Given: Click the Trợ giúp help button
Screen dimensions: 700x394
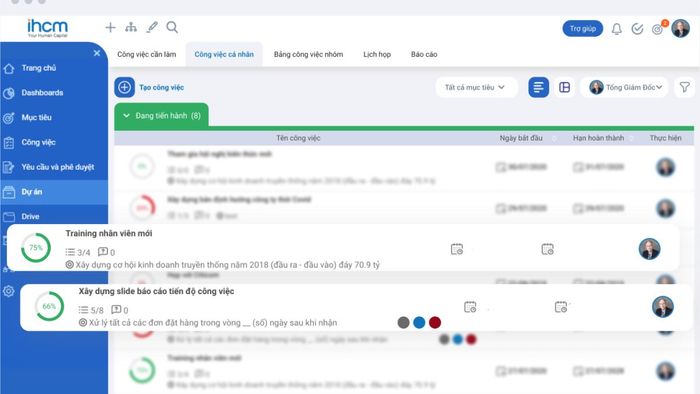Looking at the screenshot, I should [583, 29].
